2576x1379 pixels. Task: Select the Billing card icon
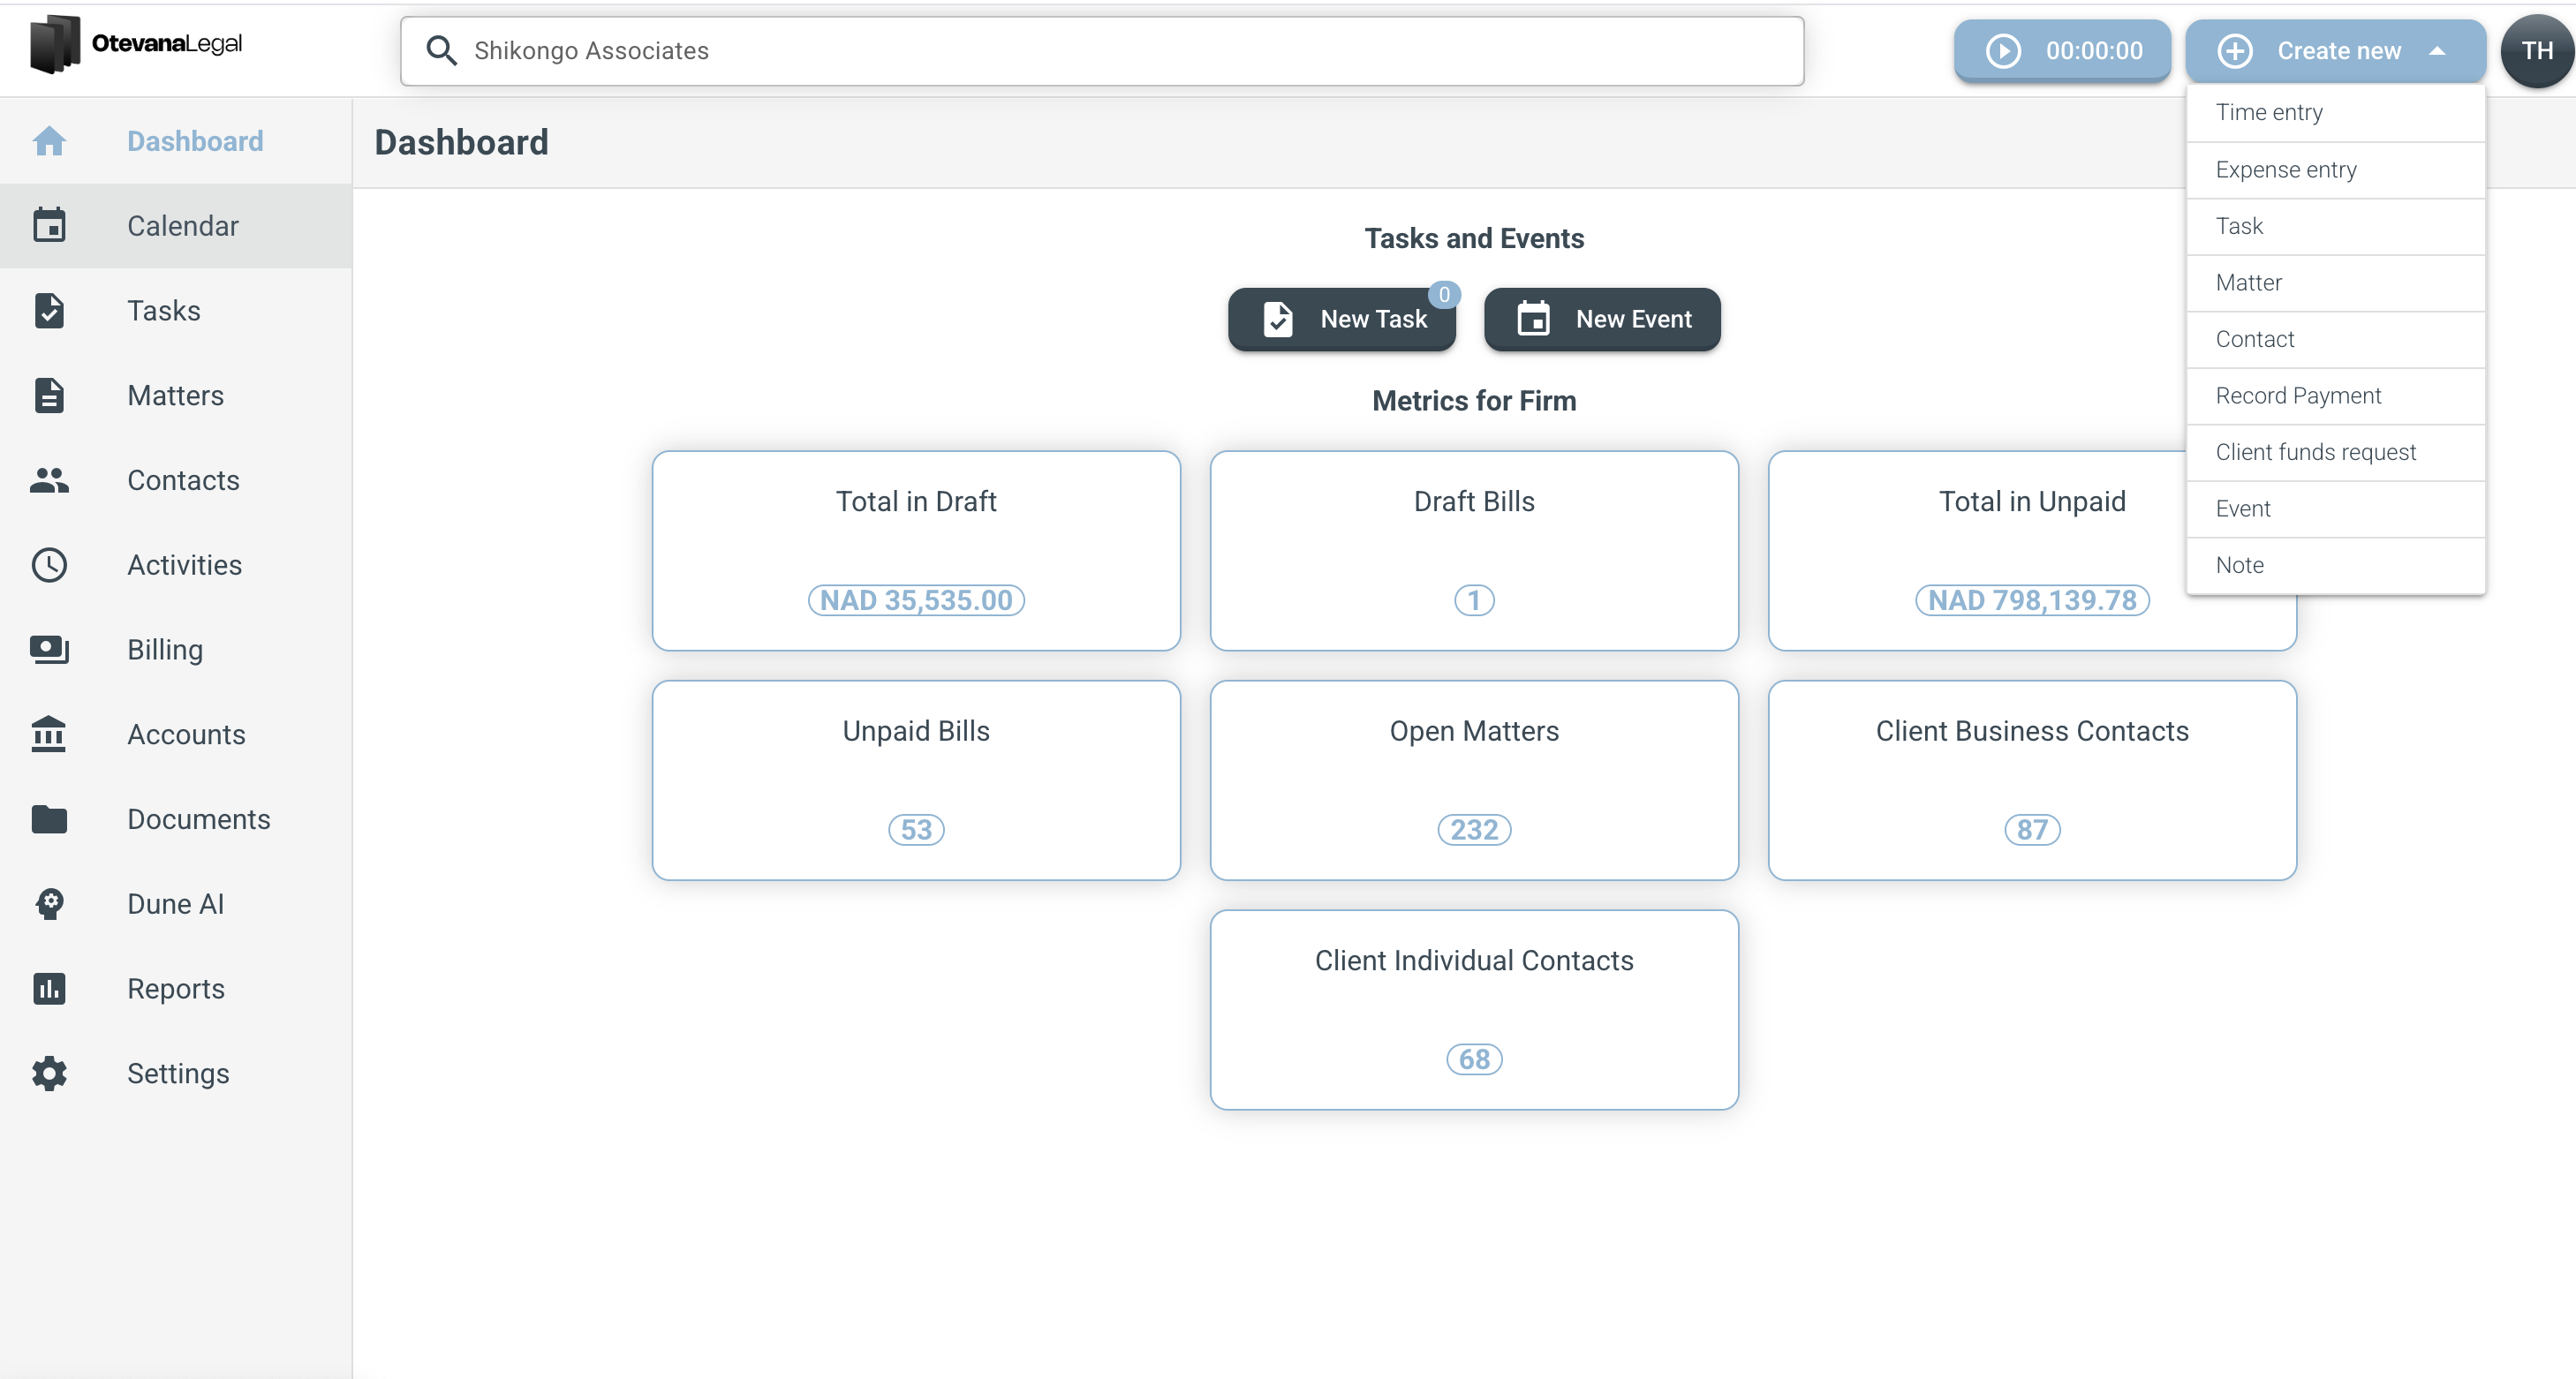pos(50,649)
